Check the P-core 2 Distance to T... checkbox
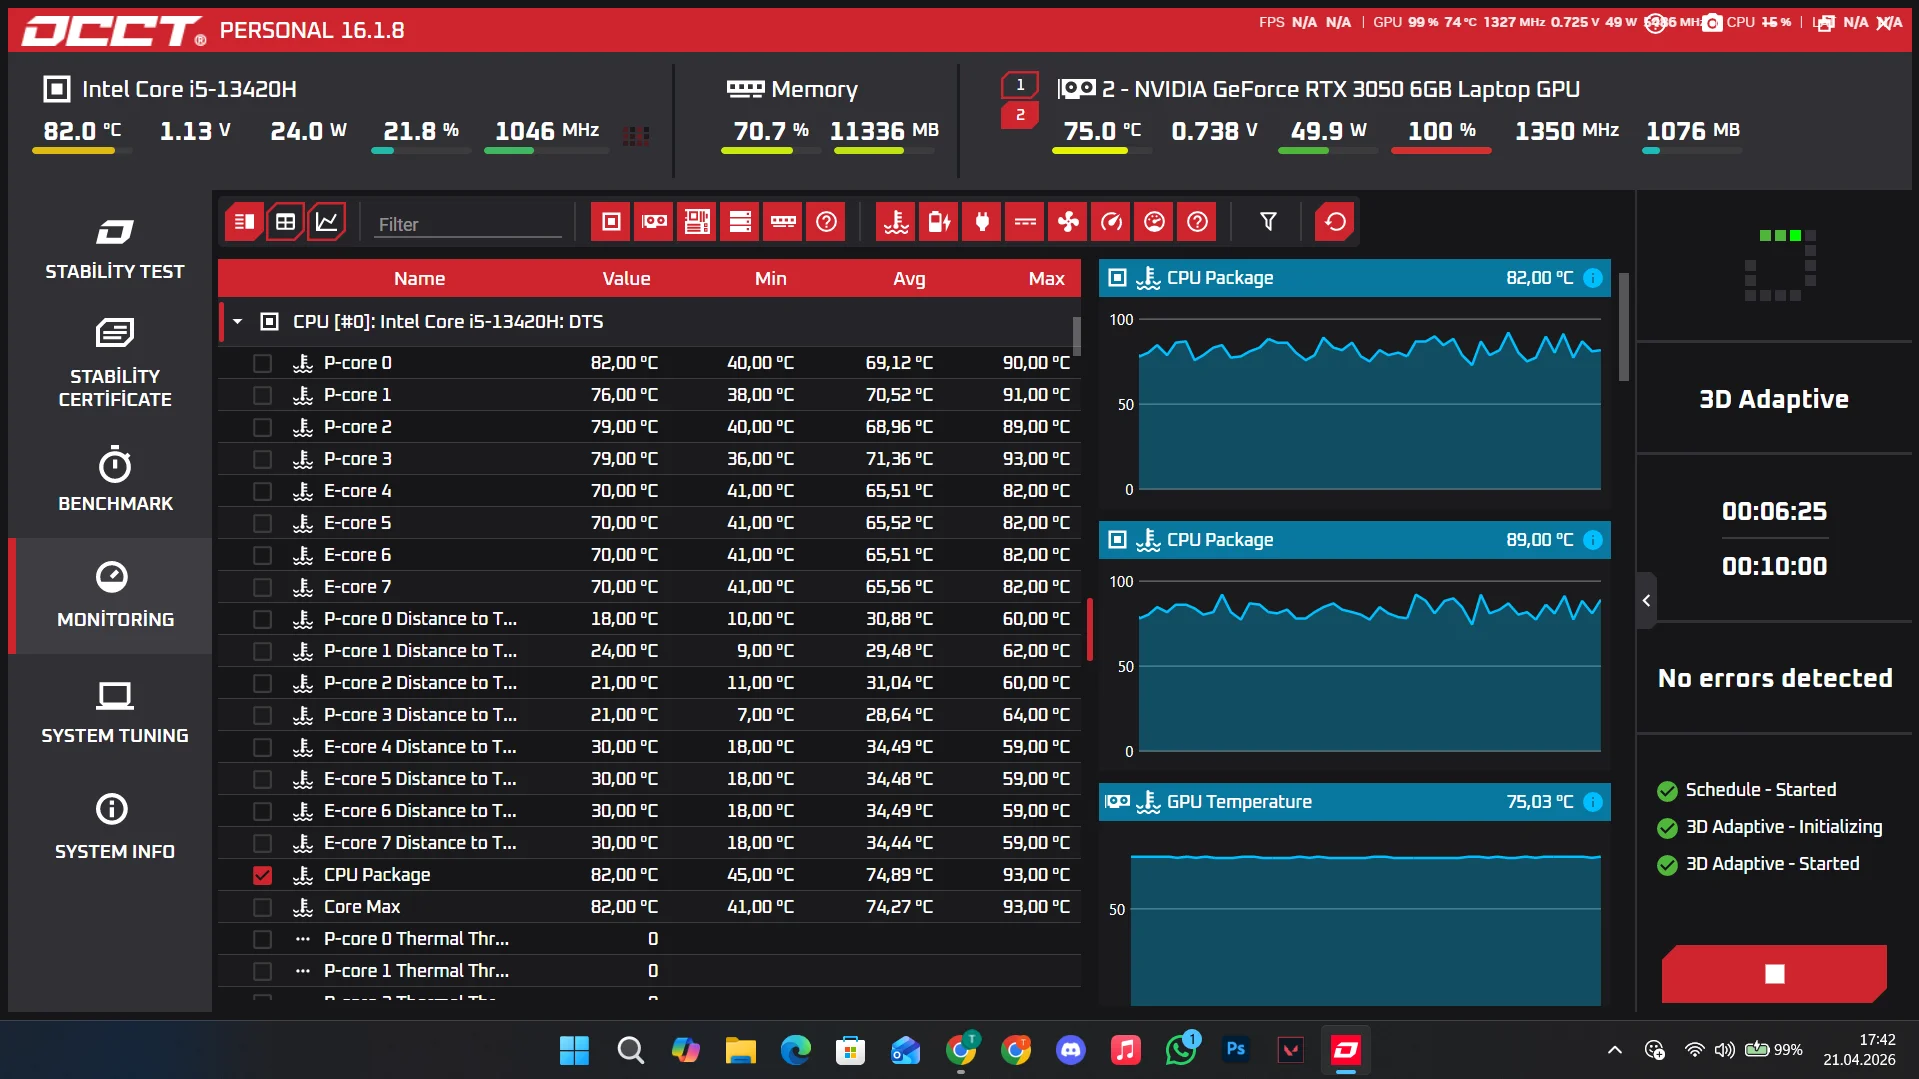 (x=262, y=683)
